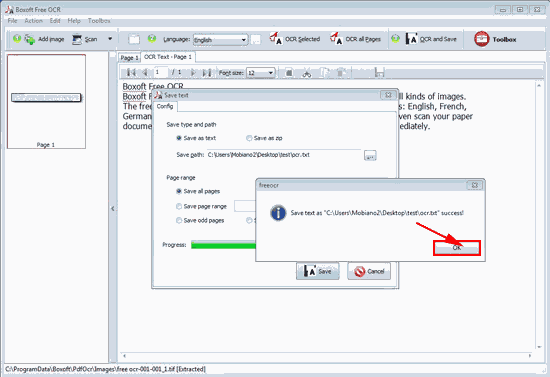This screenshot has width=550, height=377.
Task: Switch to the Page 1 tab
Action: pyautogui.click(x=129, y=58)
